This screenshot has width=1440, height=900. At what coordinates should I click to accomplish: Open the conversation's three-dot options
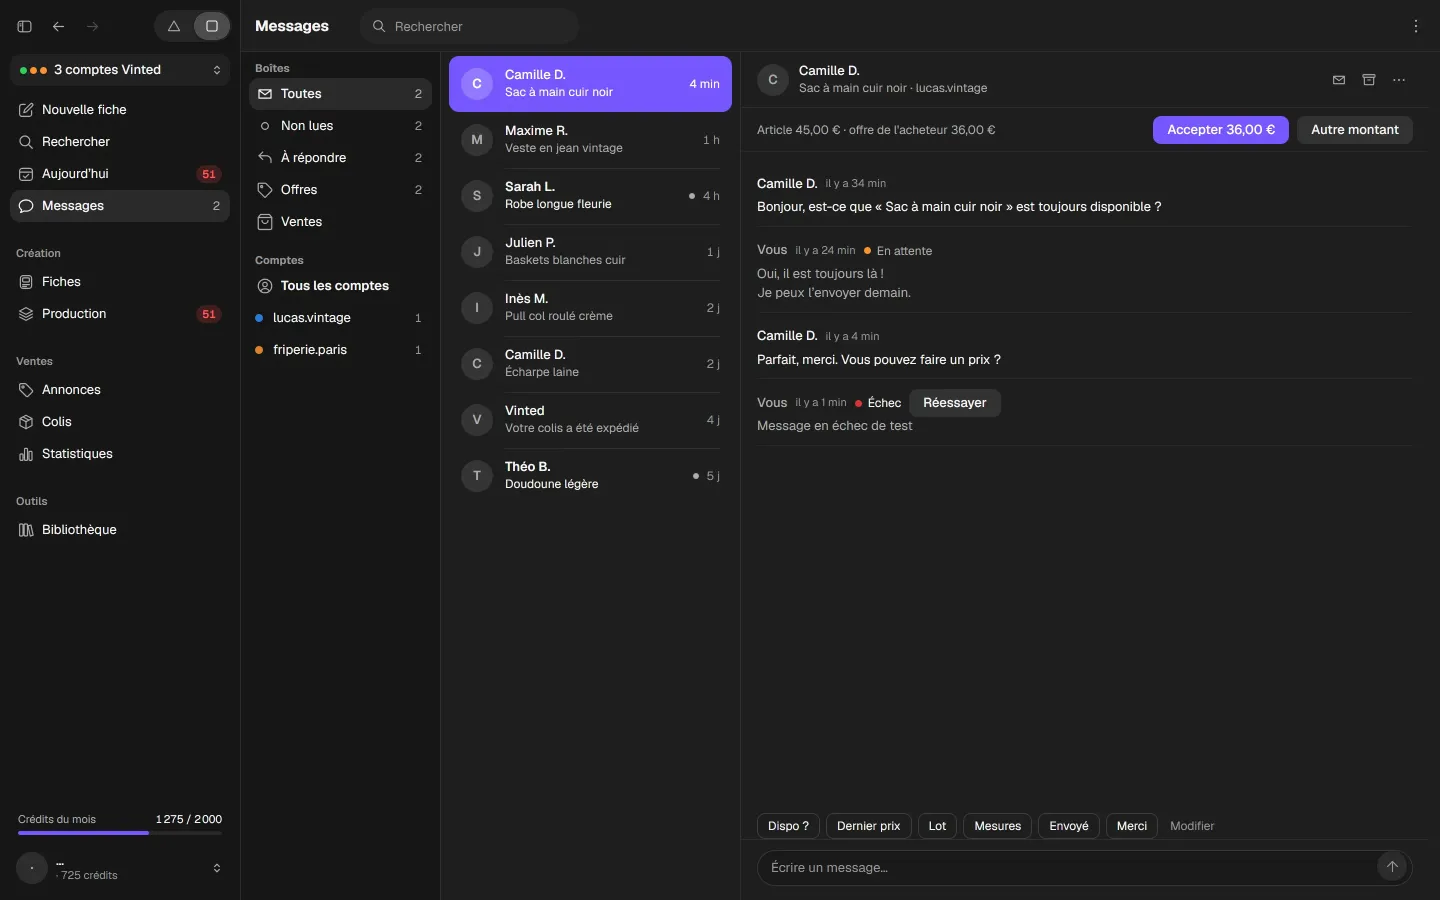coord(1399,80)
